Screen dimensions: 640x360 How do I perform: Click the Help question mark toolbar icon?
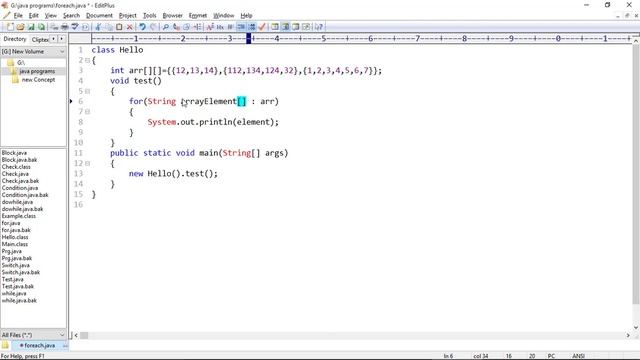tap(319, 27)
